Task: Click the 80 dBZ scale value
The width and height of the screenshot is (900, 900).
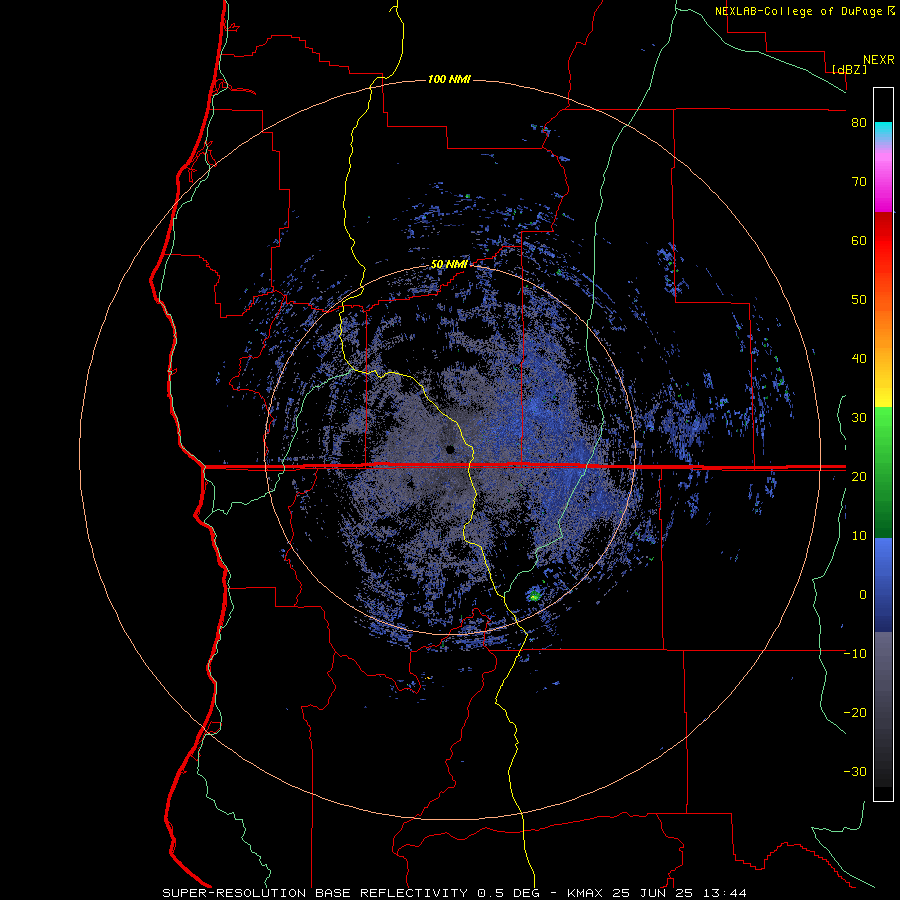Action: [x=859, y=123]
